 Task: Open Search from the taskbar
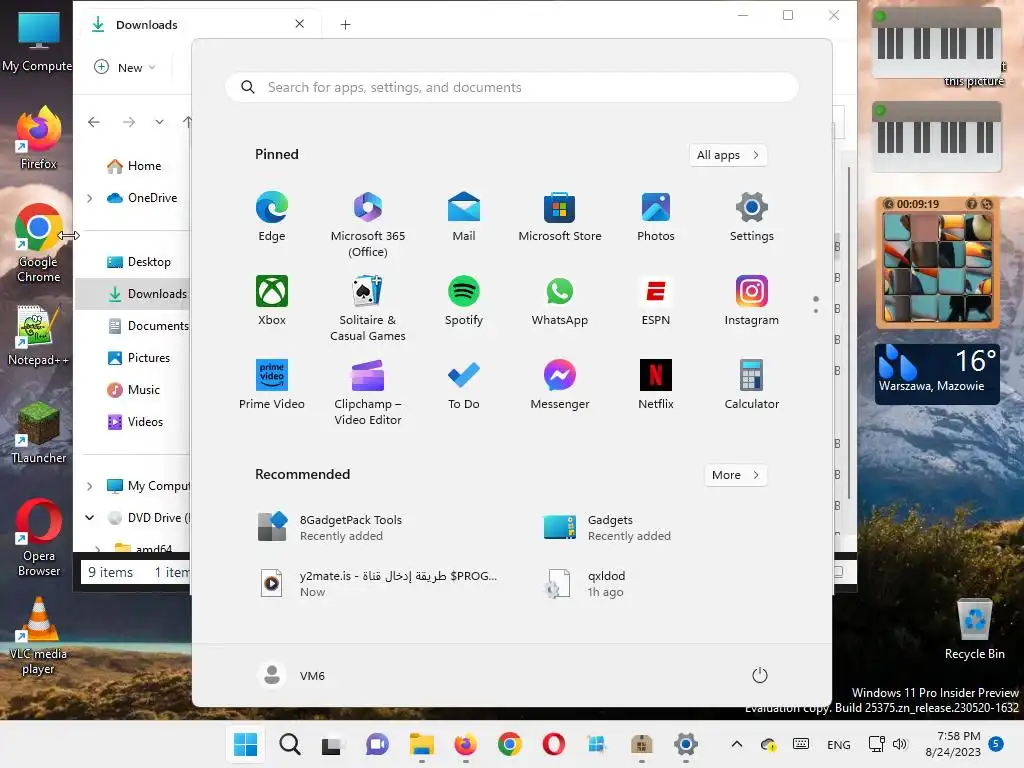[x=290, y=744]
